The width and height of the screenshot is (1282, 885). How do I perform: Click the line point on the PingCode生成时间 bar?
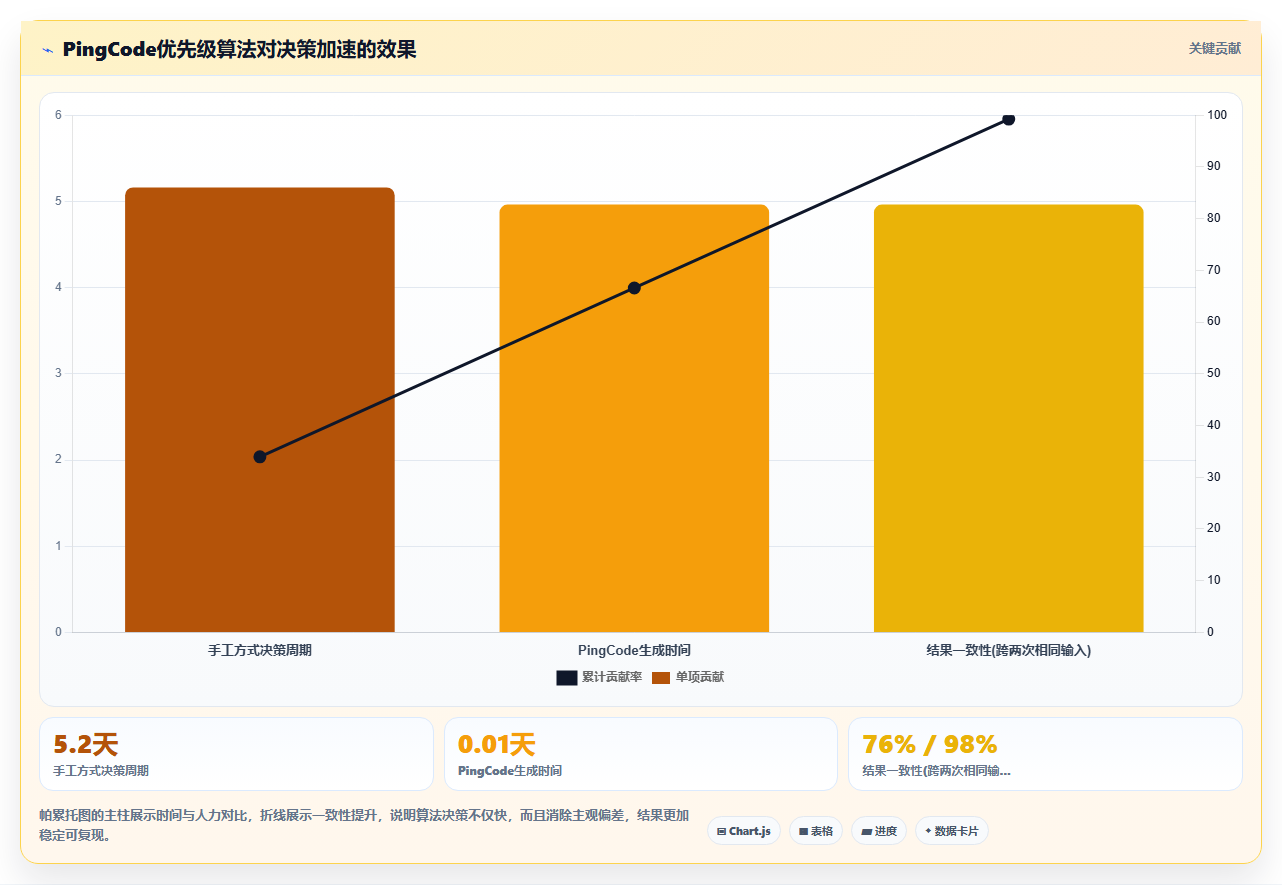point(634,288)
